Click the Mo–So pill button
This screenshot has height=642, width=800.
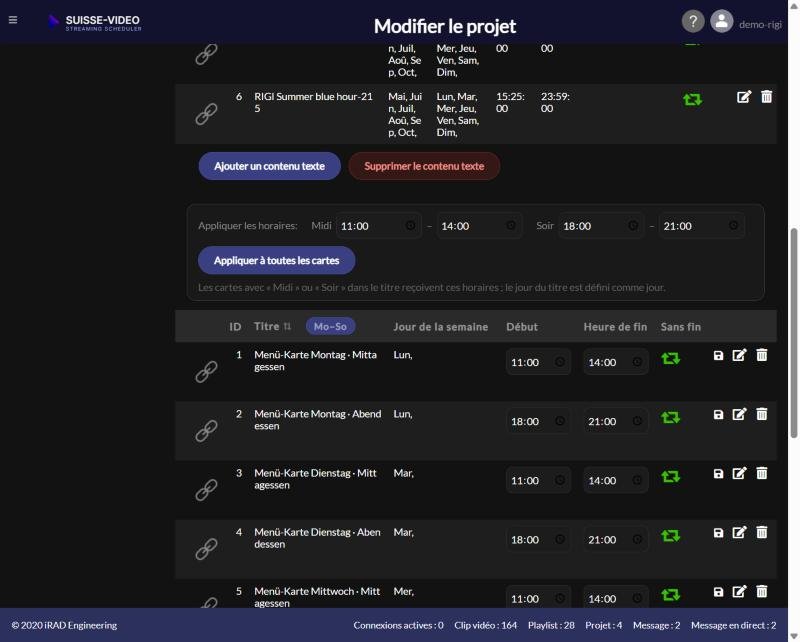tap(330, 327)
